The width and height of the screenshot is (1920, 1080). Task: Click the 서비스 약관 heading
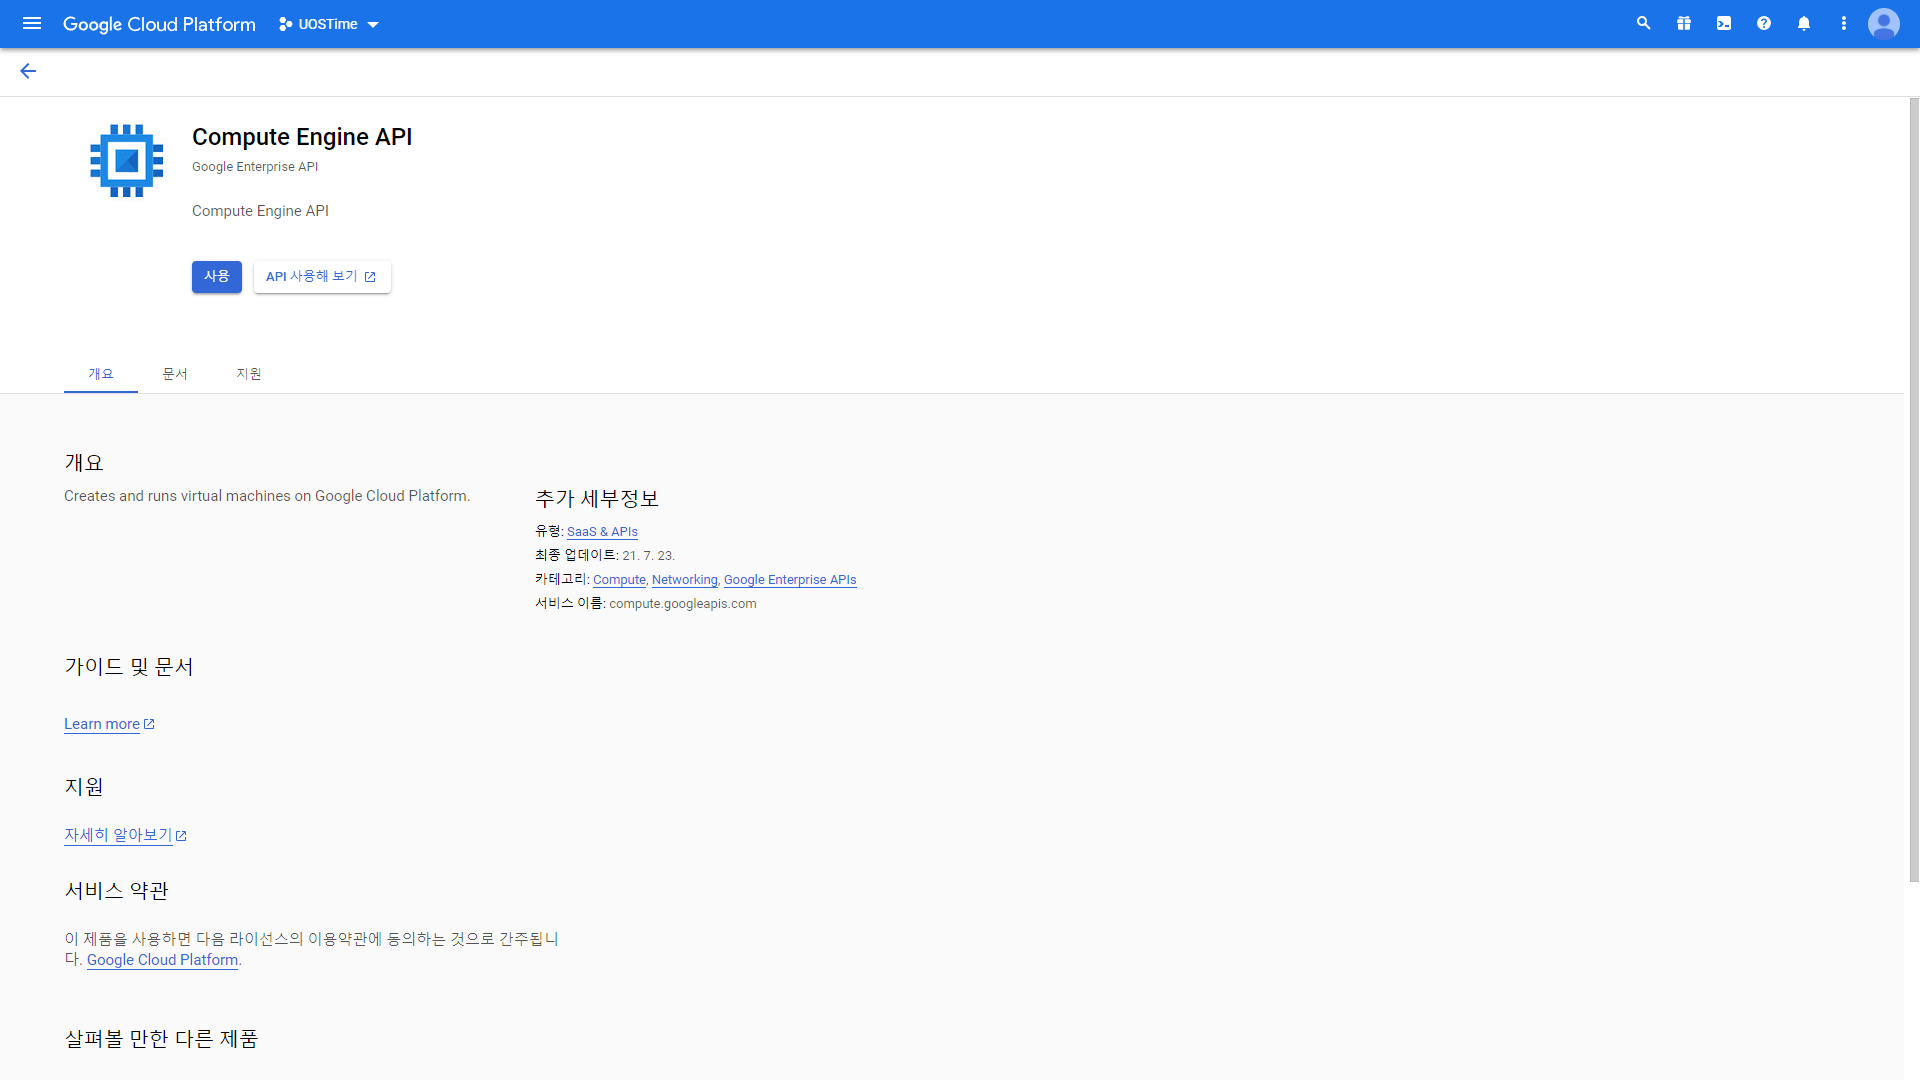click(x=116, y=891)
